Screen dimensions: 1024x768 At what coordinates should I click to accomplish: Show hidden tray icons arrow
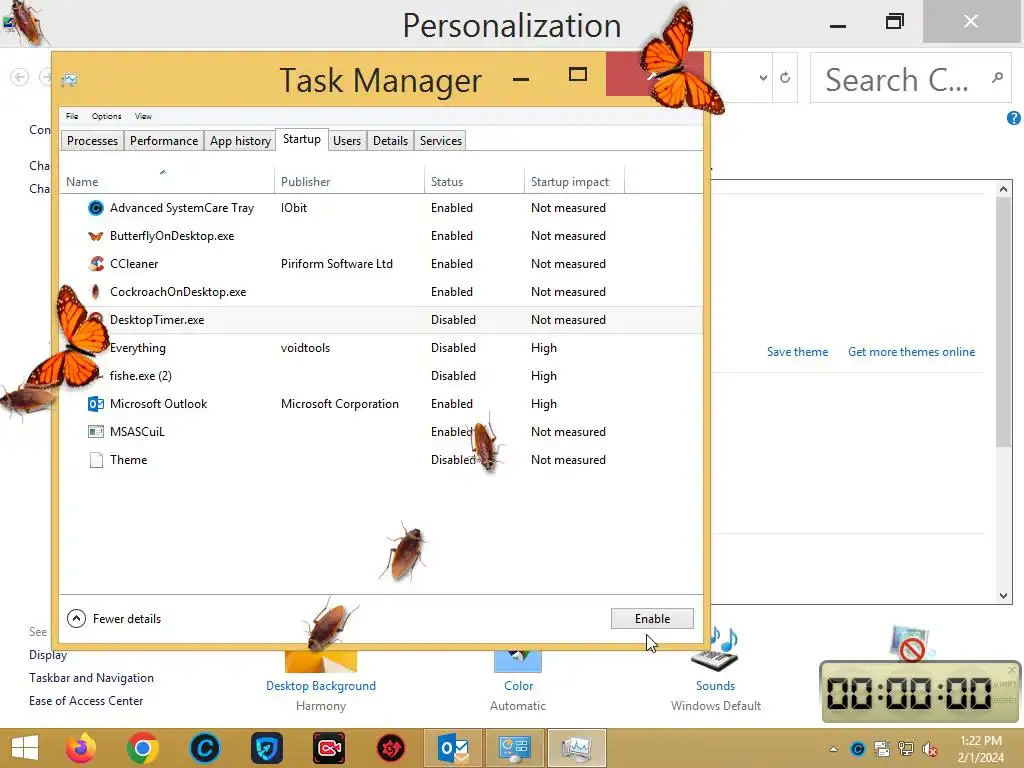(833, 749)
